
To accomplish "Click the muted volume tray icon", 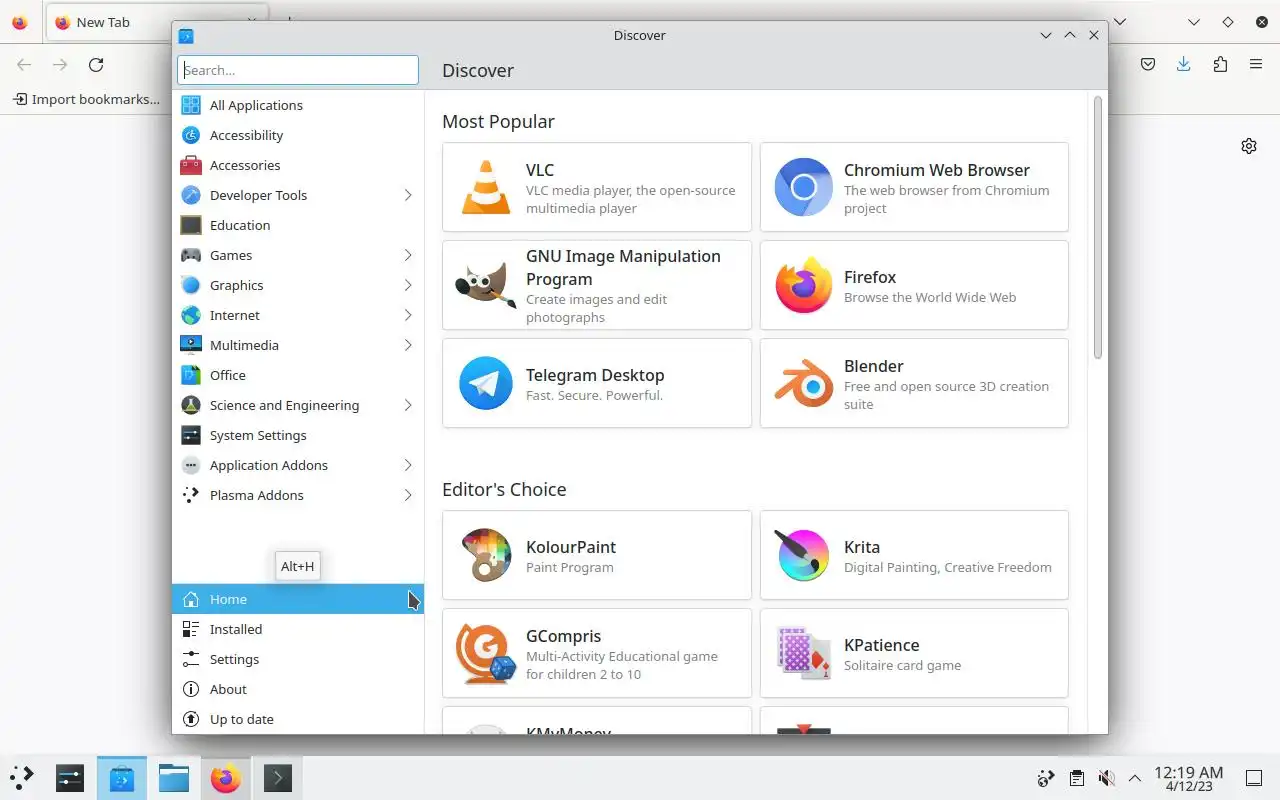I will [1106, 778].
